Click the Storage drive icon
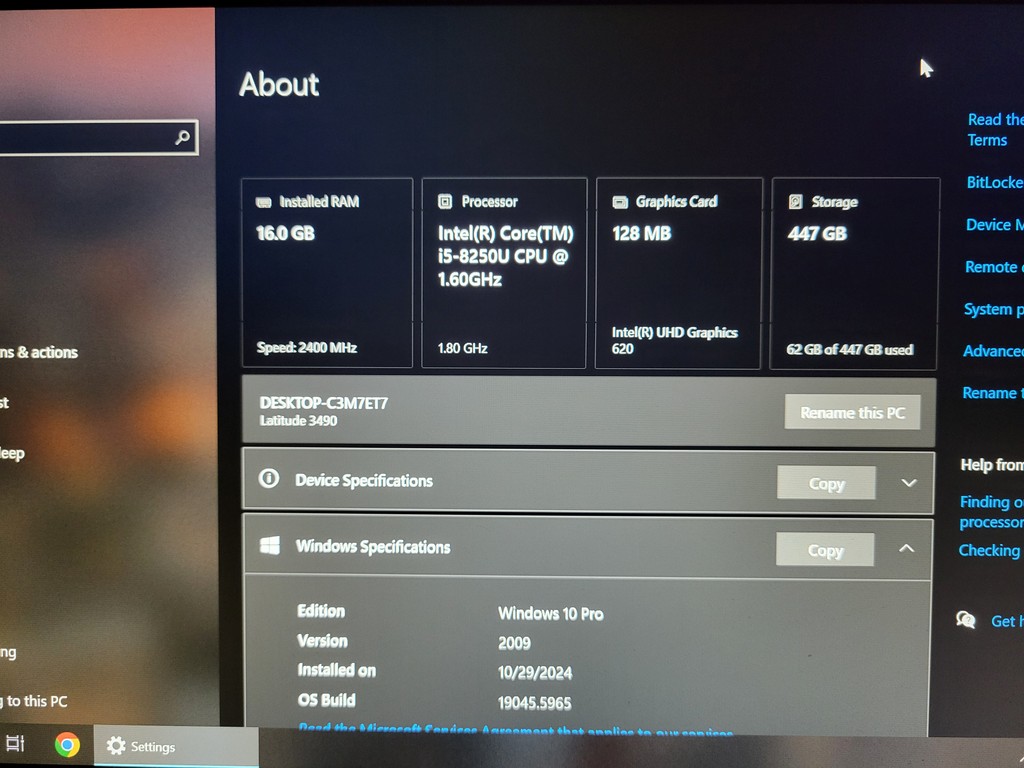1024x768 pixels. click(795, 202)
